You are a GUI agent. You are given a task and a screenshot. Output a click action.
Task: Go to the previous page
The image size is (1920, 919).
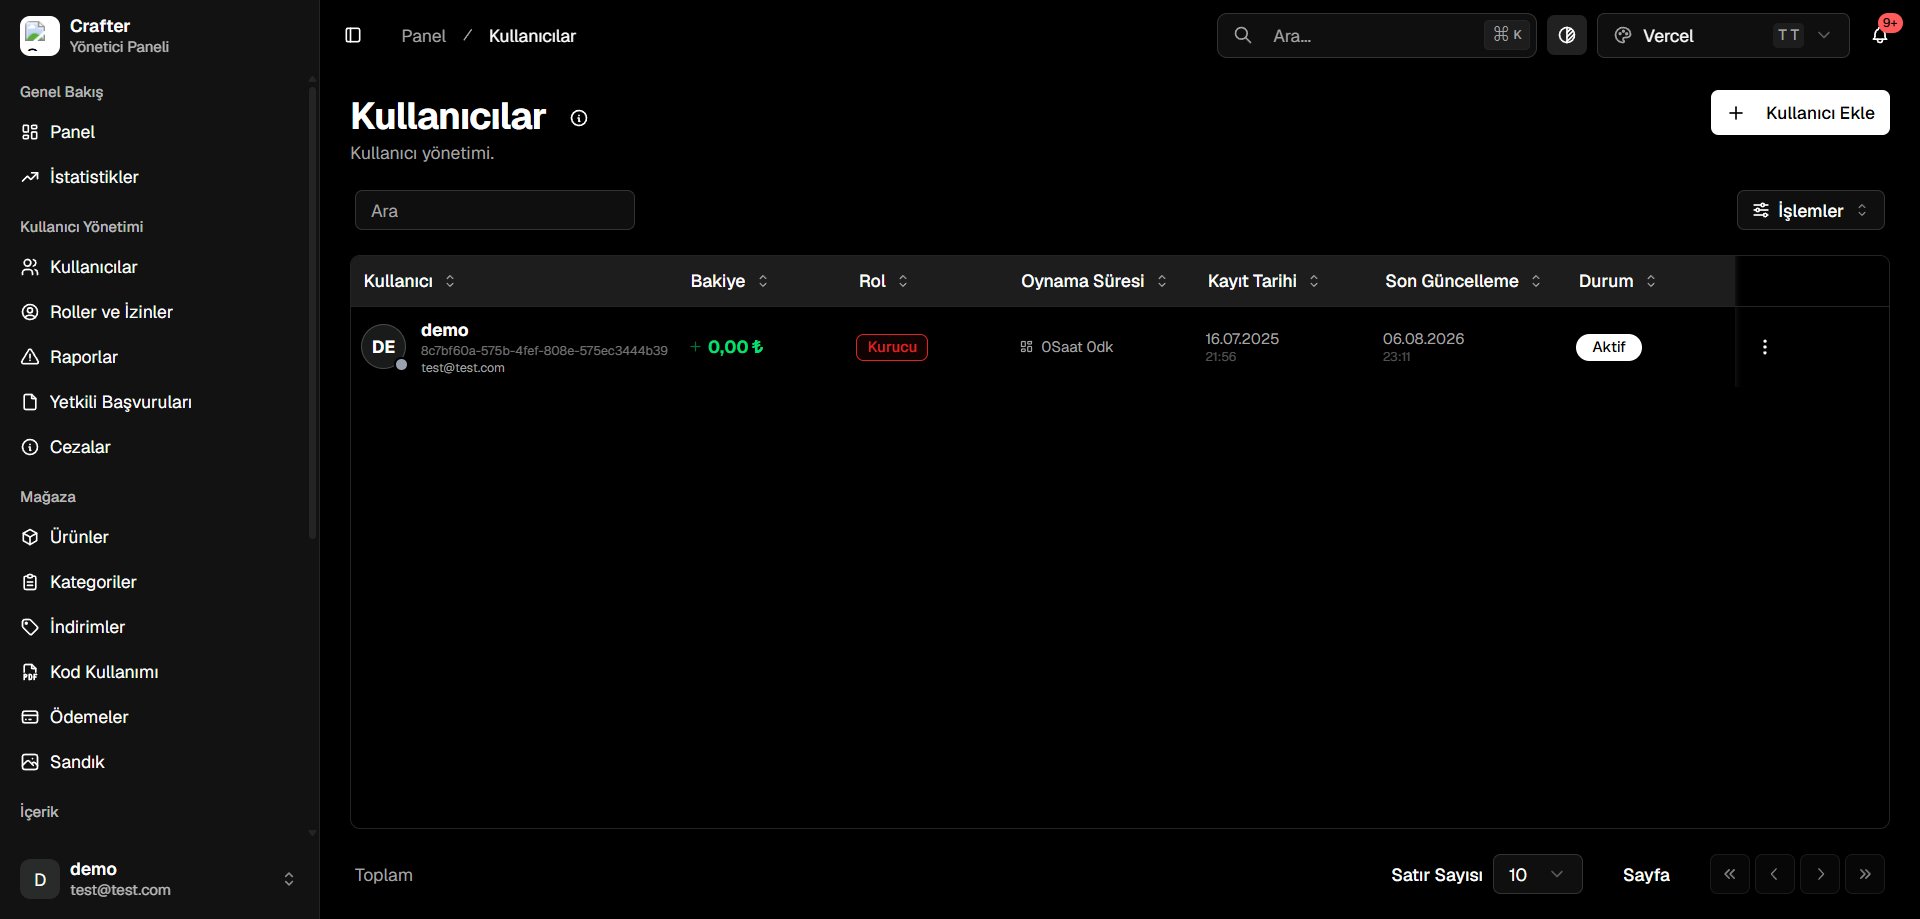pos(1775,874)
